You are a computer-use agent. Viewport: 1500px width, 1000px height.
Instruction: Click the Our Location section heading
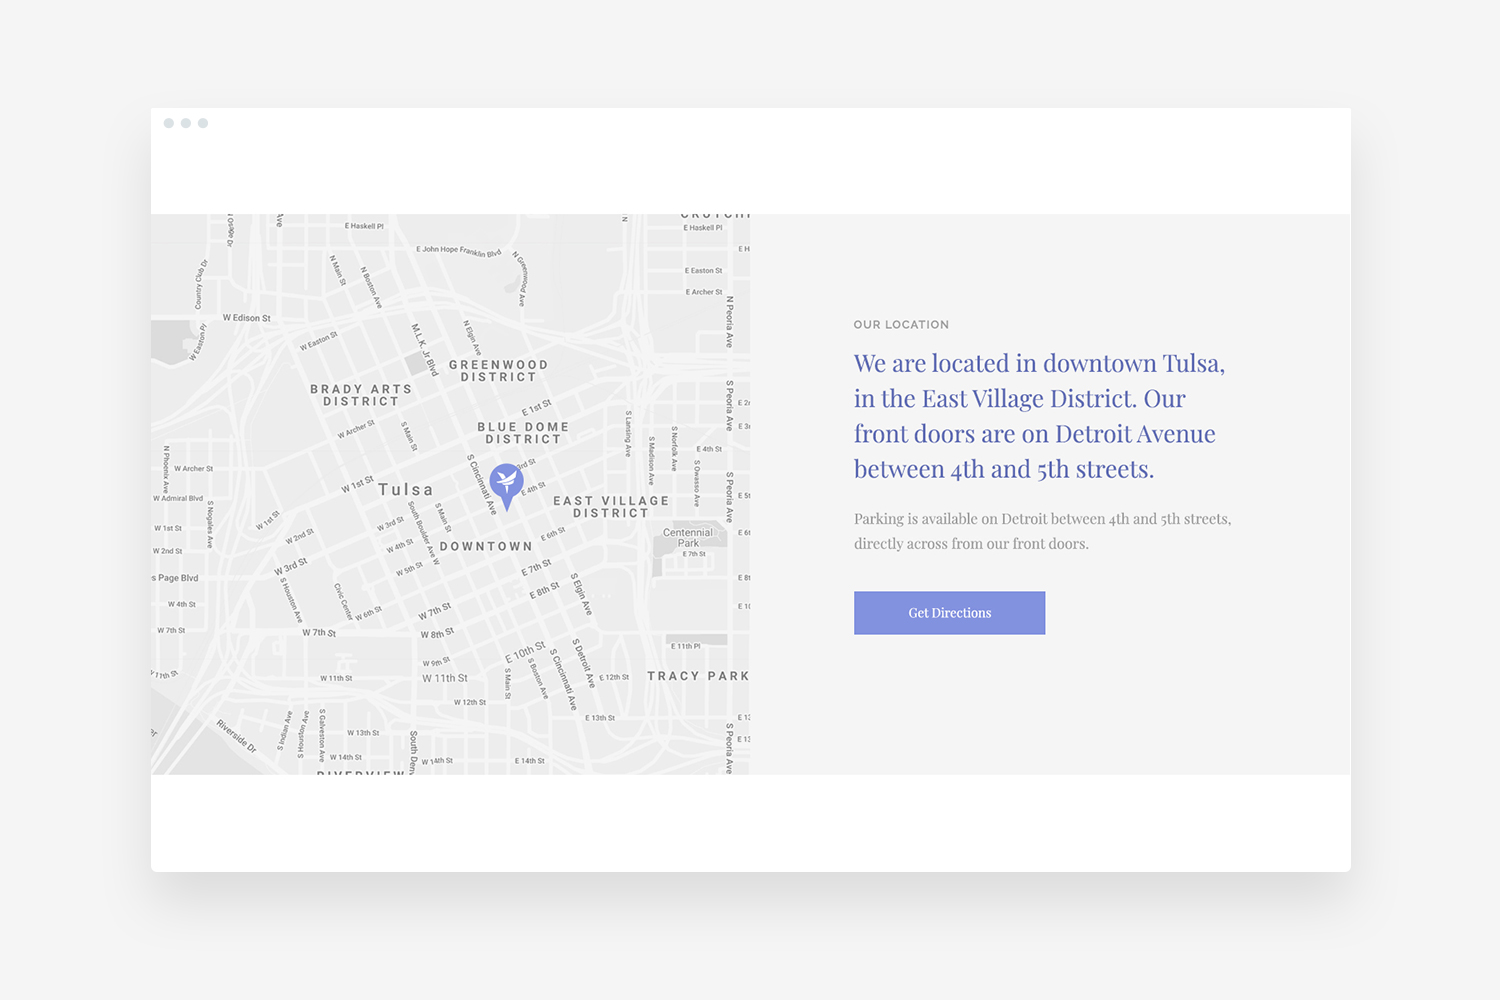coord(901,325)
